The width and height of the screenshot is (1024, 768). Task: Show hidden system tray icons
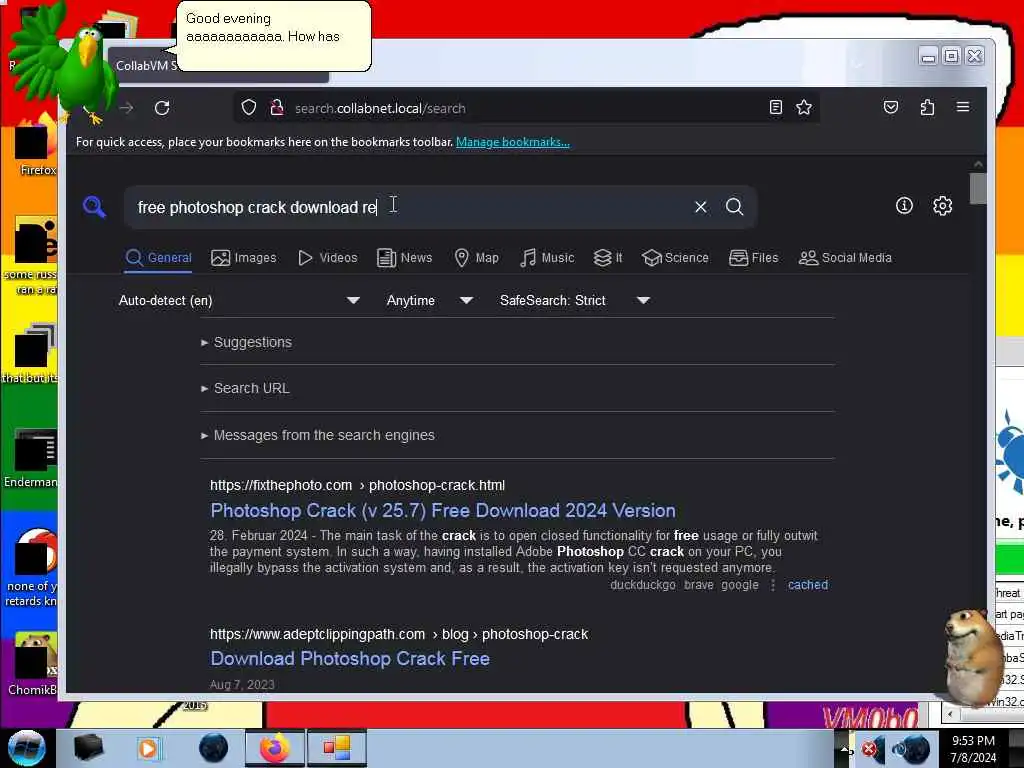point(844,749)
